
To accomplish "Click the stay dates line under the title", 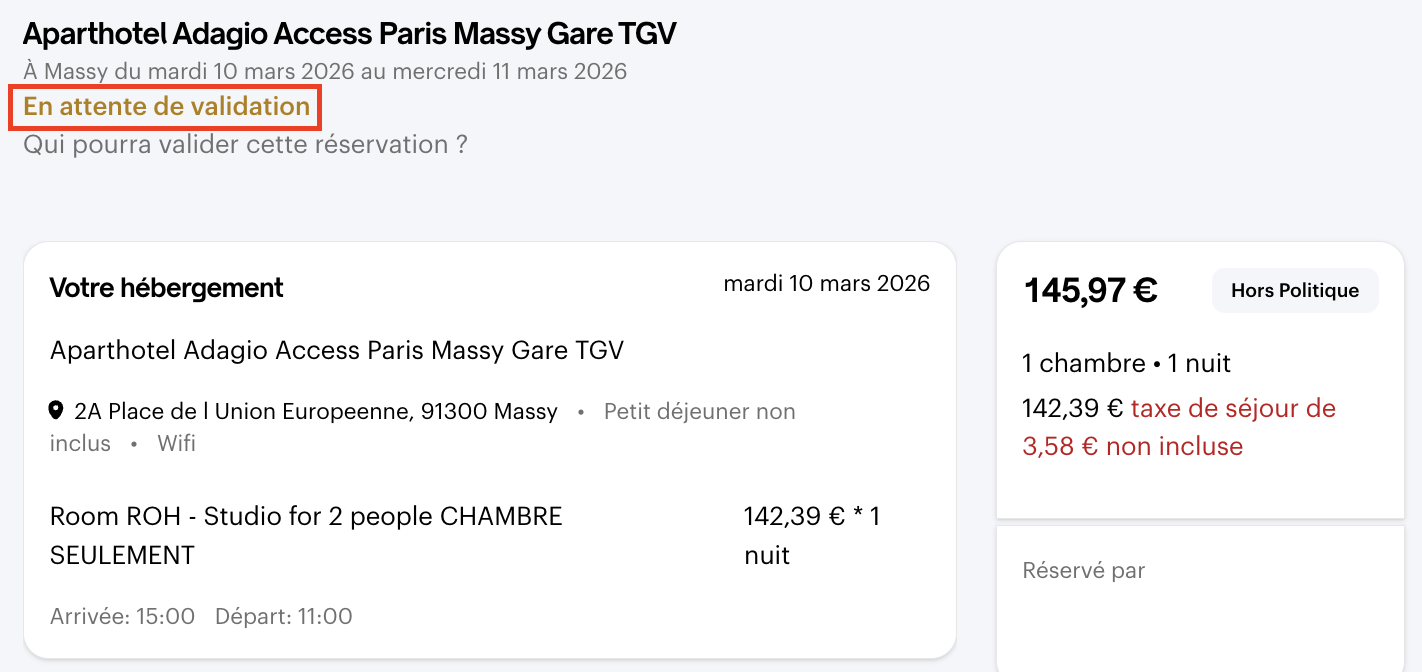I will tap(325, 72).
